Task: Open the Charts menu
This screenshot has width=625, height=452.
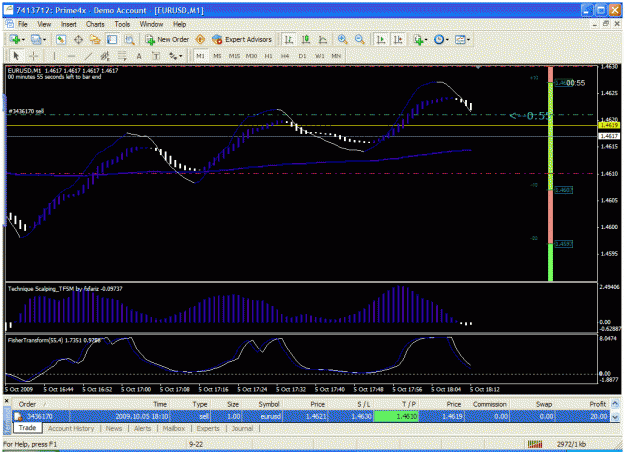Action: click(x=95, y=24)
